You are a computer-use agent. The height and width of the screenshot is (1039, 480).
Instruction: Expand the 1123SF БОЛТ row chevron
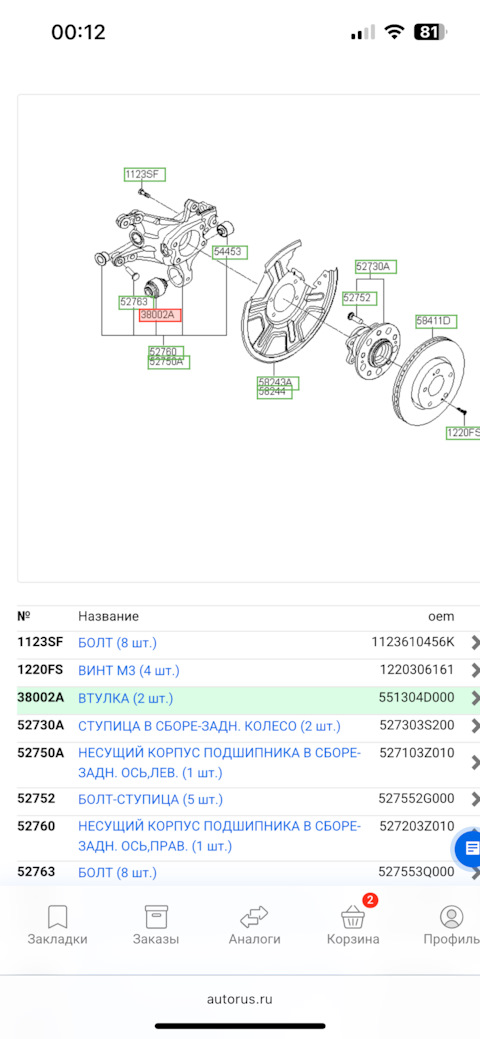pos(475,643)
